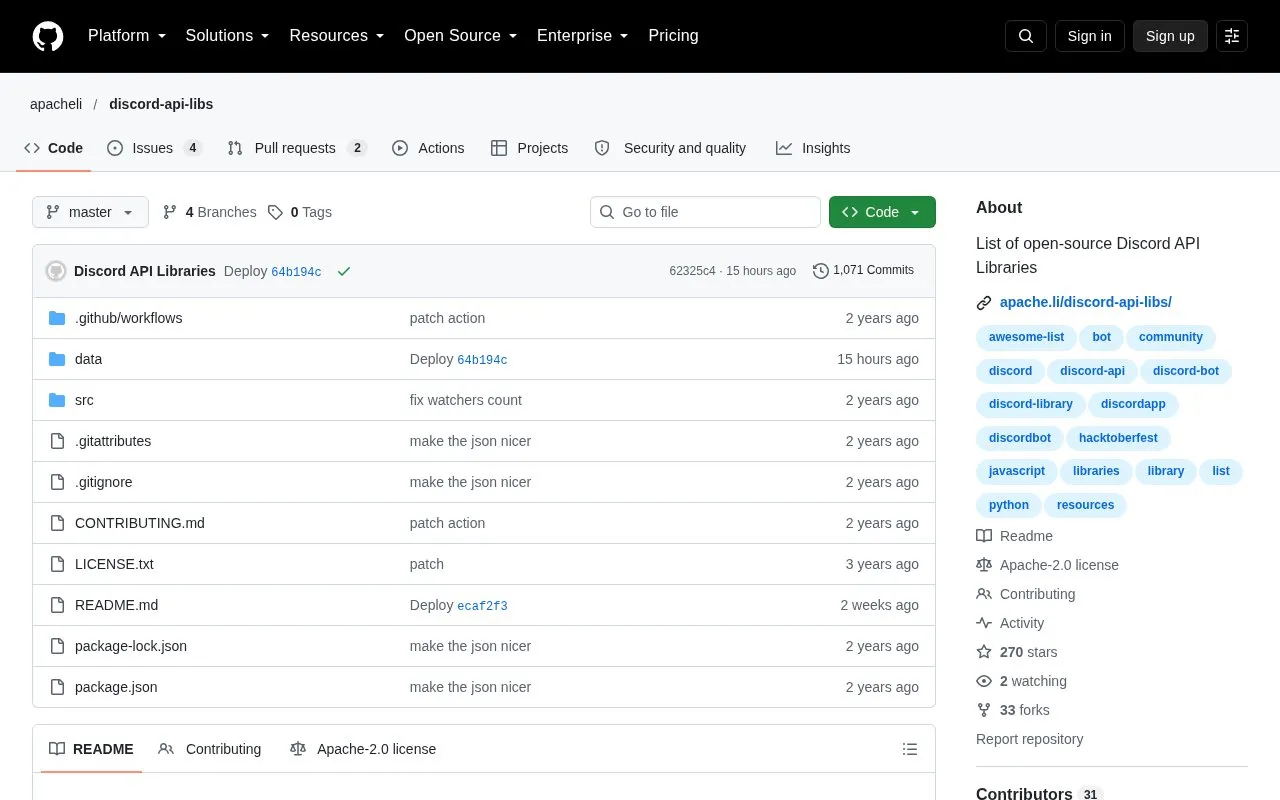Viewport: 1280px width, 800px height.
Task: Open the README outline list icon
Action: pos(910,749)
